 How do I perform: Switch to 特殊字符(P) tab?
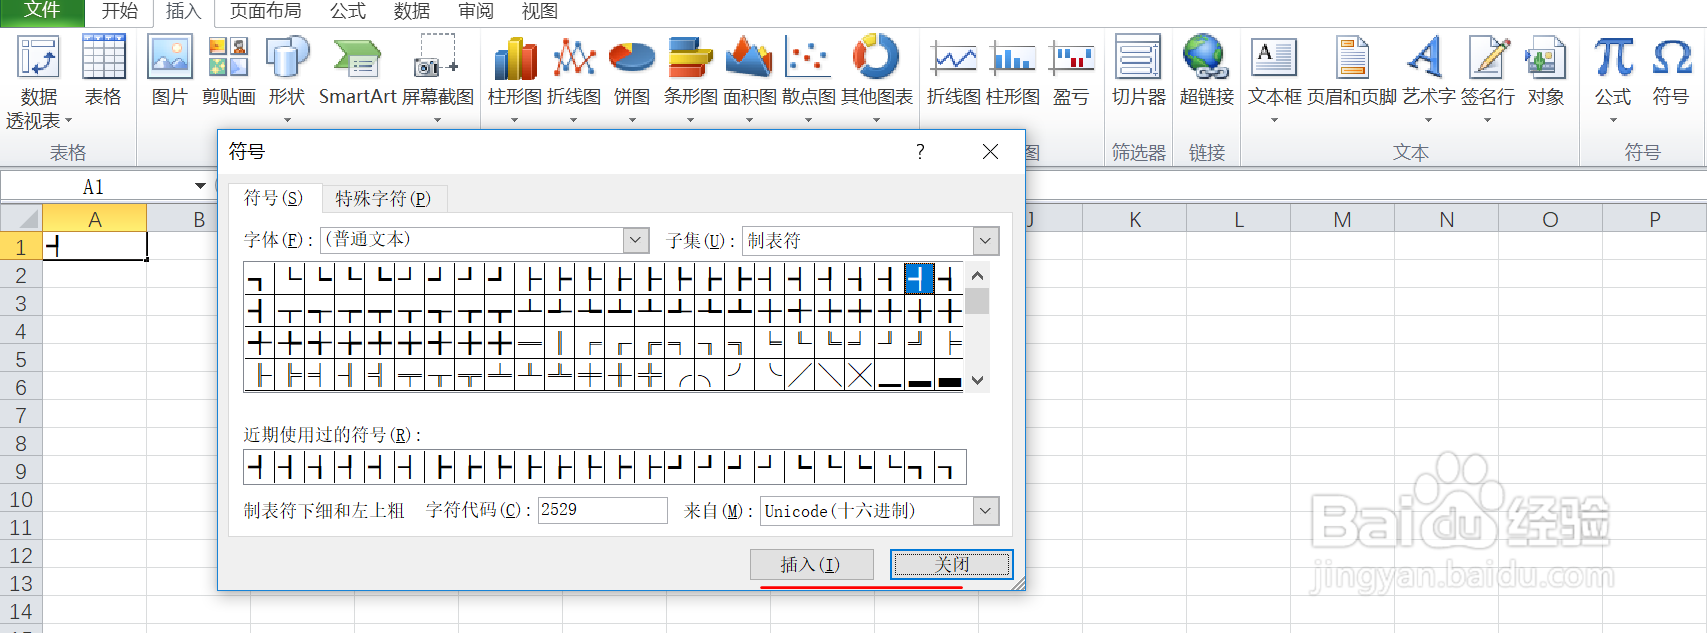click(x=383, y=199)
